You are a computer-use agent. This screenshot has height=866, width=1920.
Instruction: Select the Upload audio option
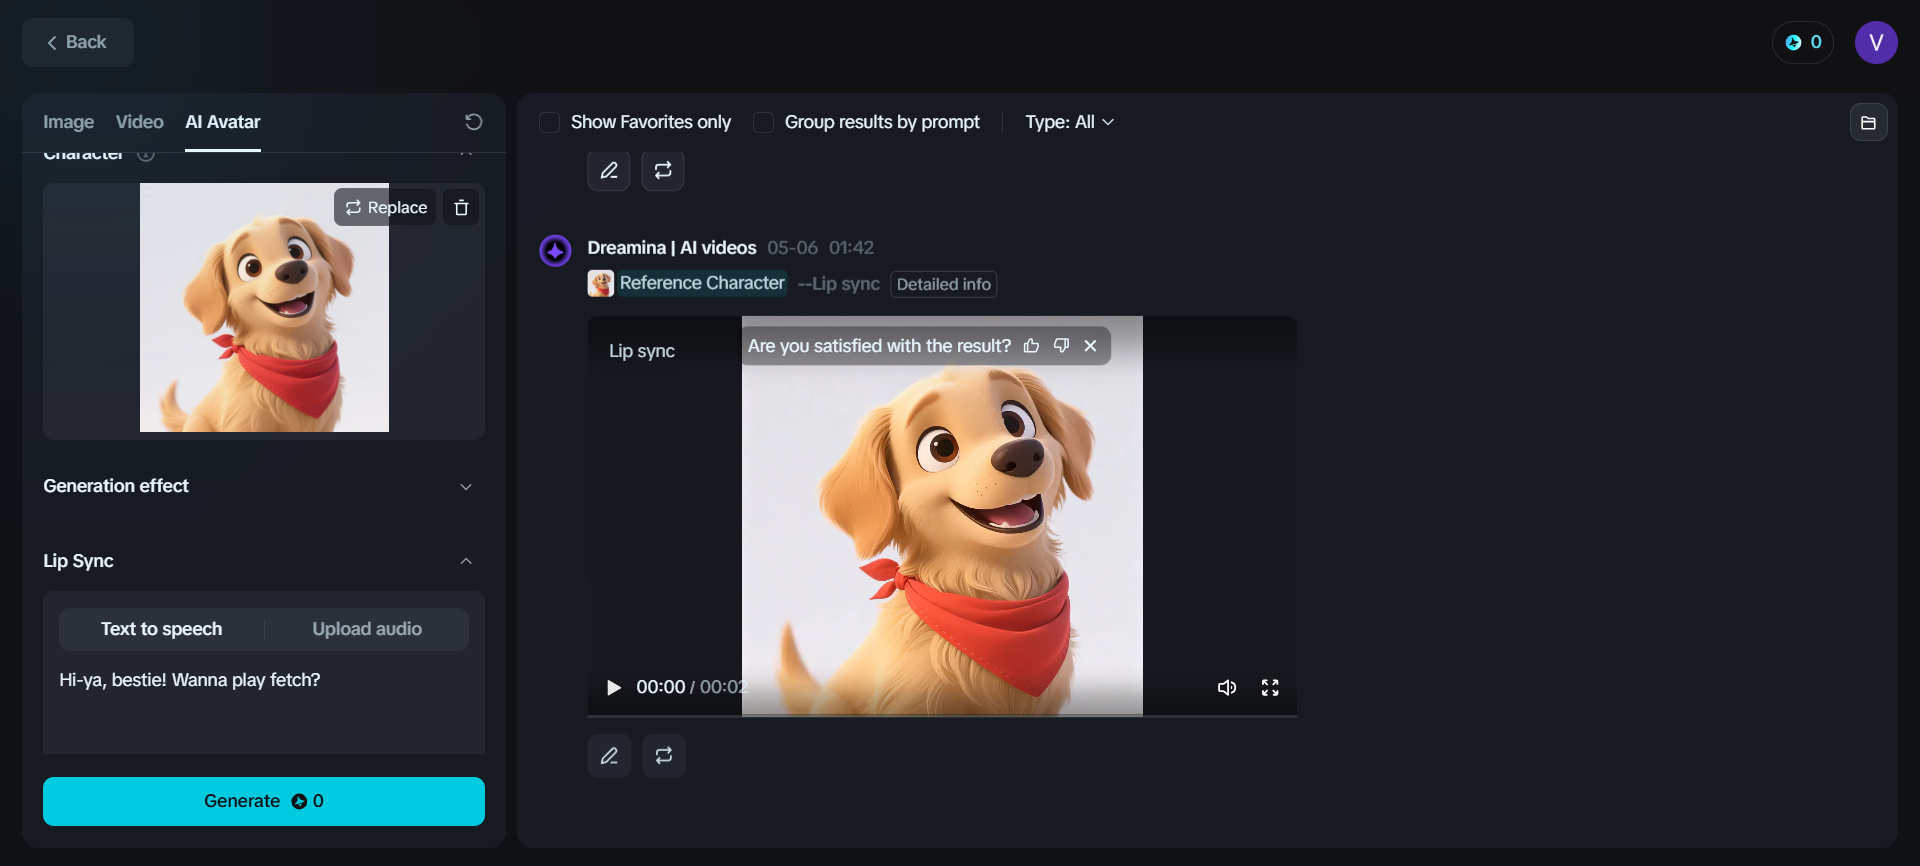pos(367,629)
